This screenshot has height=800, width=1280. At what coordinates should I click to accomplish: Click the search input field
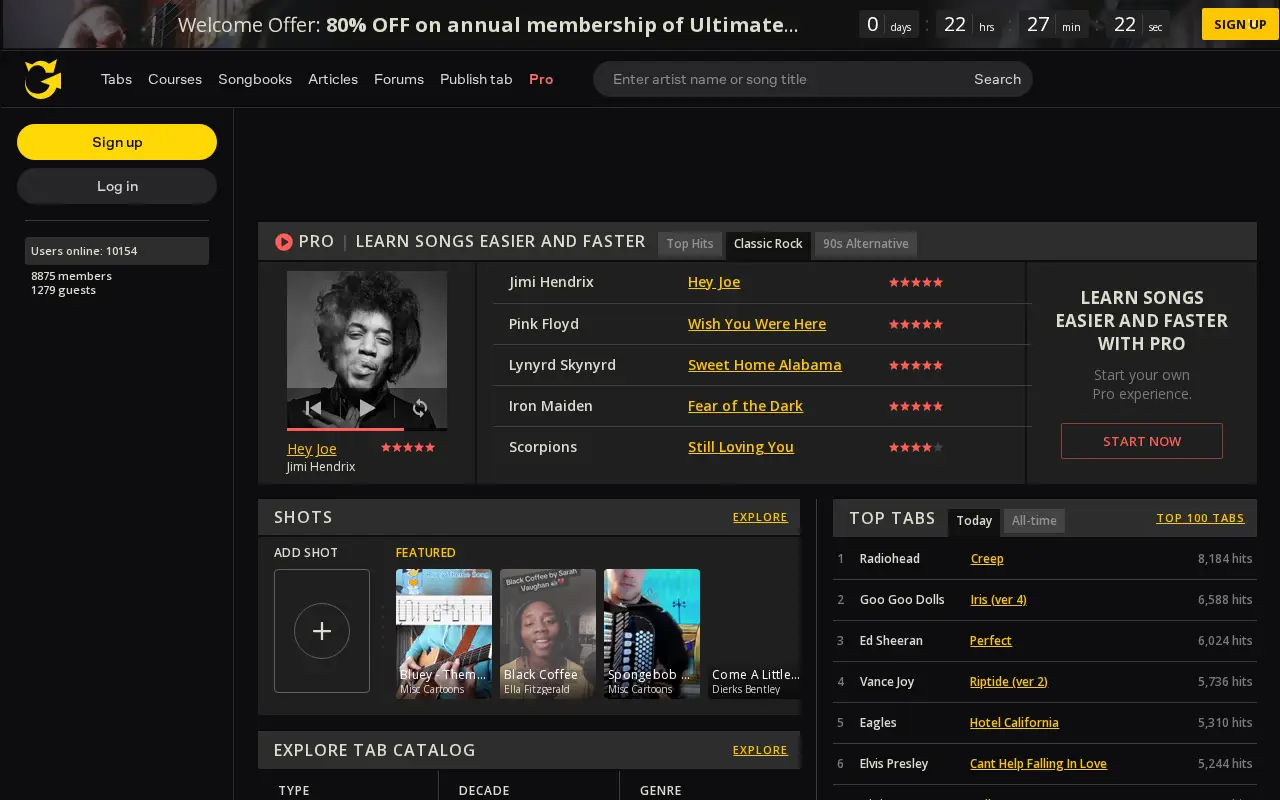780,79
